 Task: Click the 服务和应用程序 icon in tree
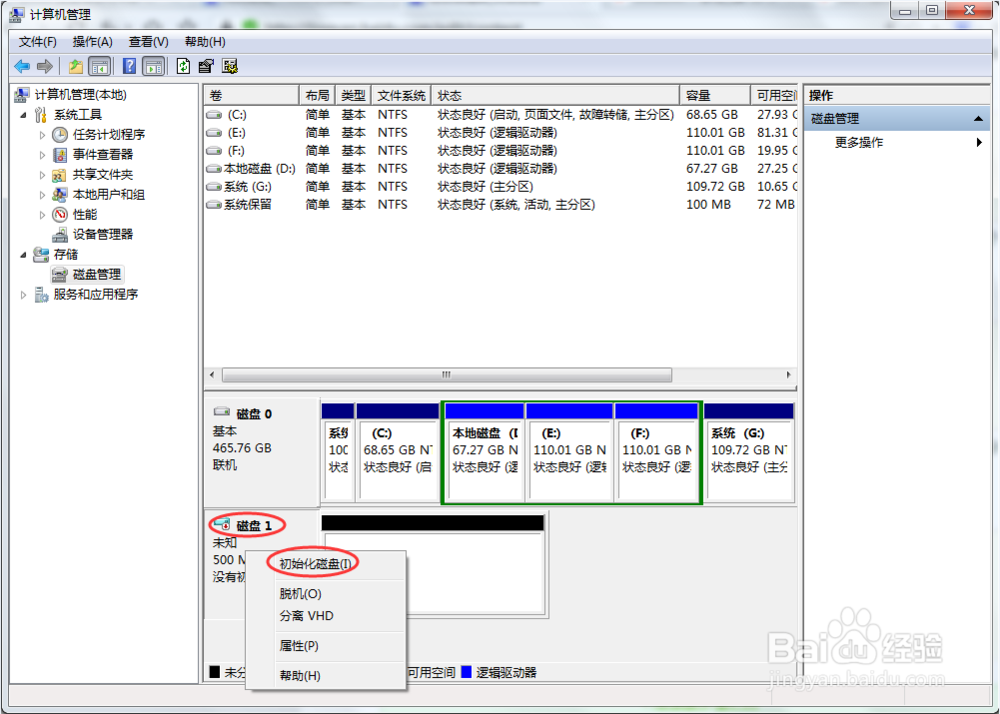pyautogui.click(x=41, y=295)
